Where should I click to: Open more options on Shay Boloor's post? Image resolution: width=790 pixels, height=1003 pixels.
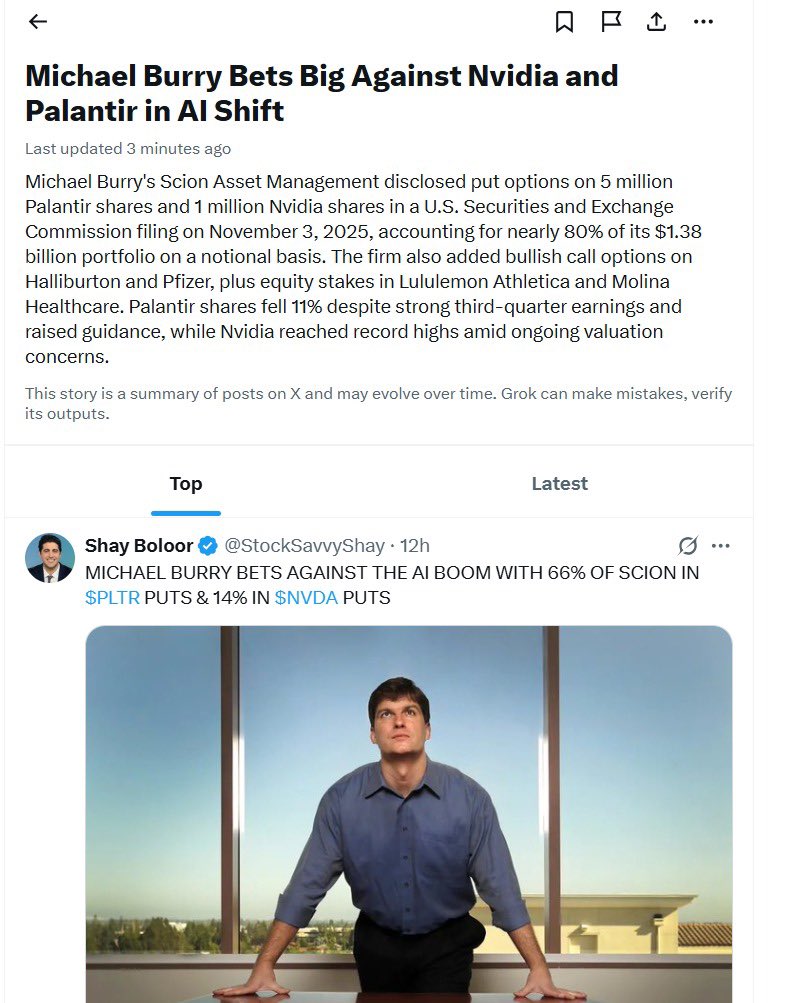pos(720,546)
